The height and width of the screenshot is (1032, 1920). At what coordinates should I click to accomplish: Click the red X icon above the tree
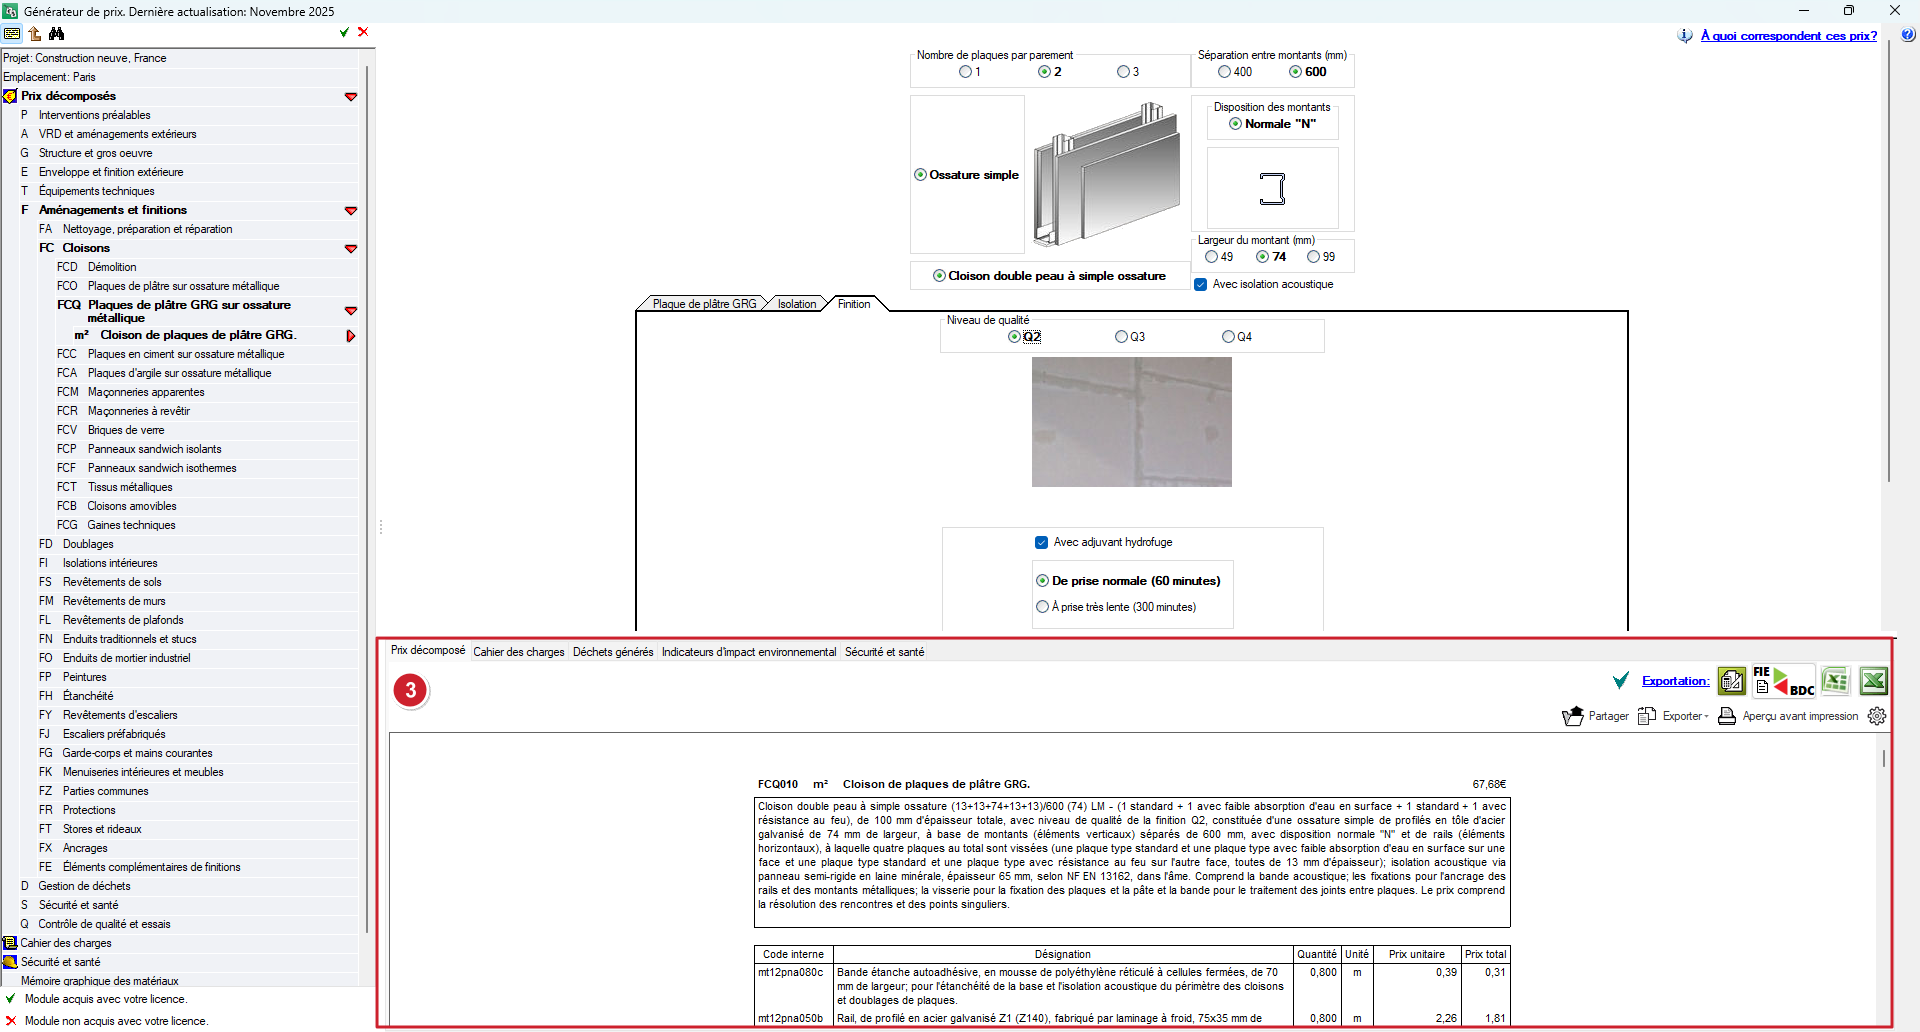pos(363,32)
